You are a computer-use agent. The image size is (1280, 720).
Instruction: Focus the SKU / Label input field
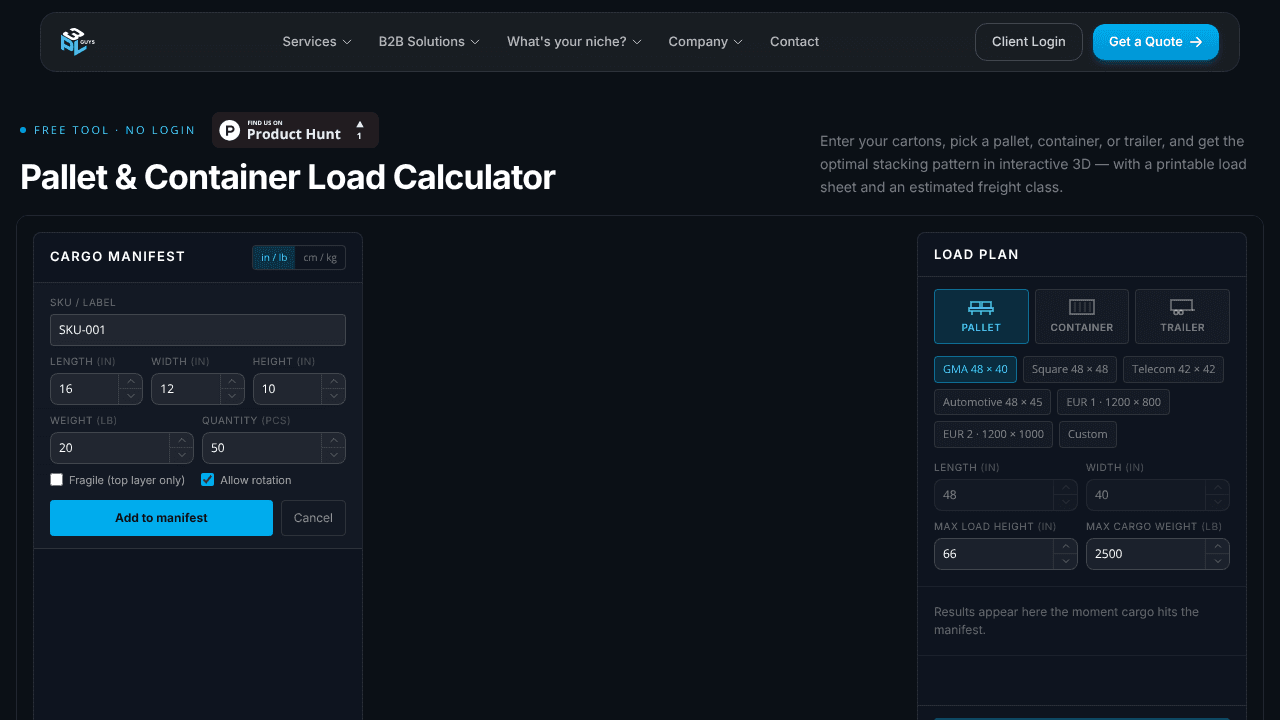pos(198,330)
